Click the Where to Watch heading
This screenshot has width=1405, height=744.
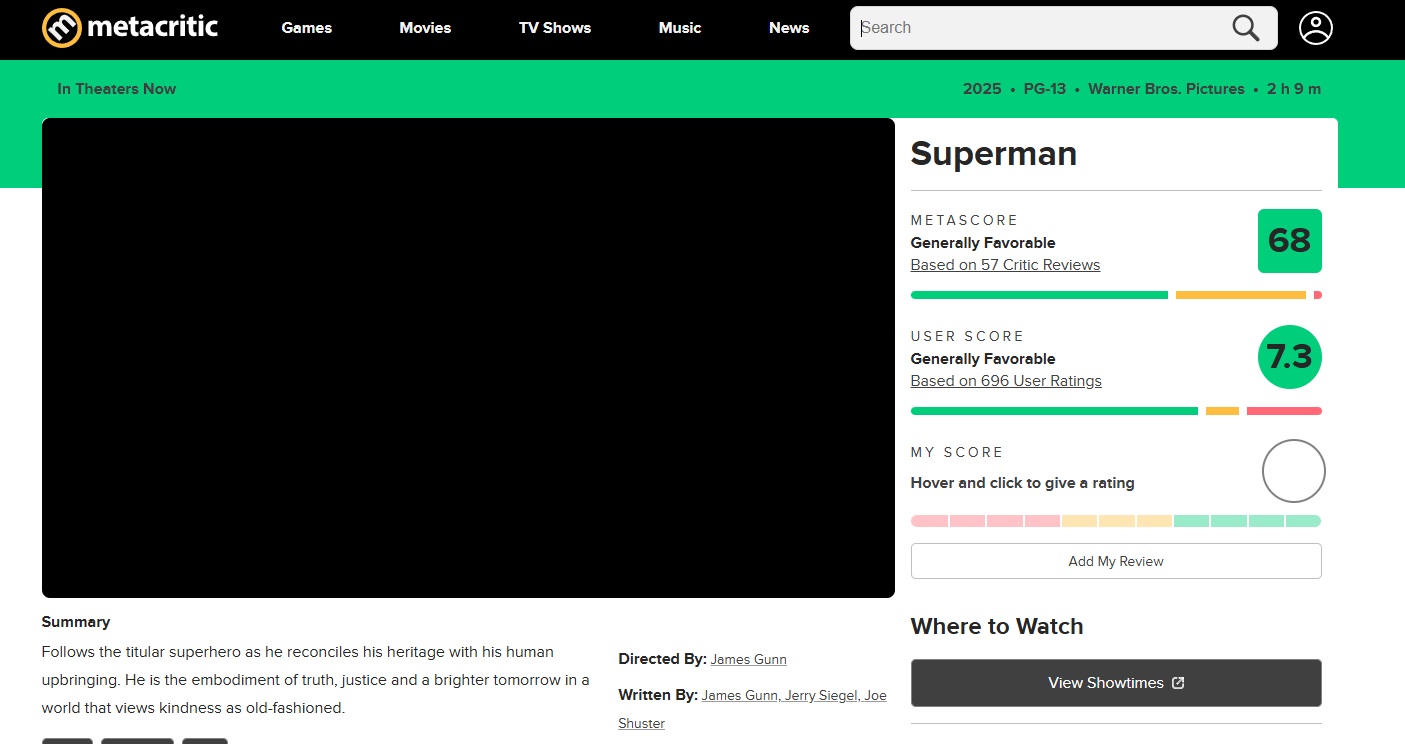coord(997,627)
